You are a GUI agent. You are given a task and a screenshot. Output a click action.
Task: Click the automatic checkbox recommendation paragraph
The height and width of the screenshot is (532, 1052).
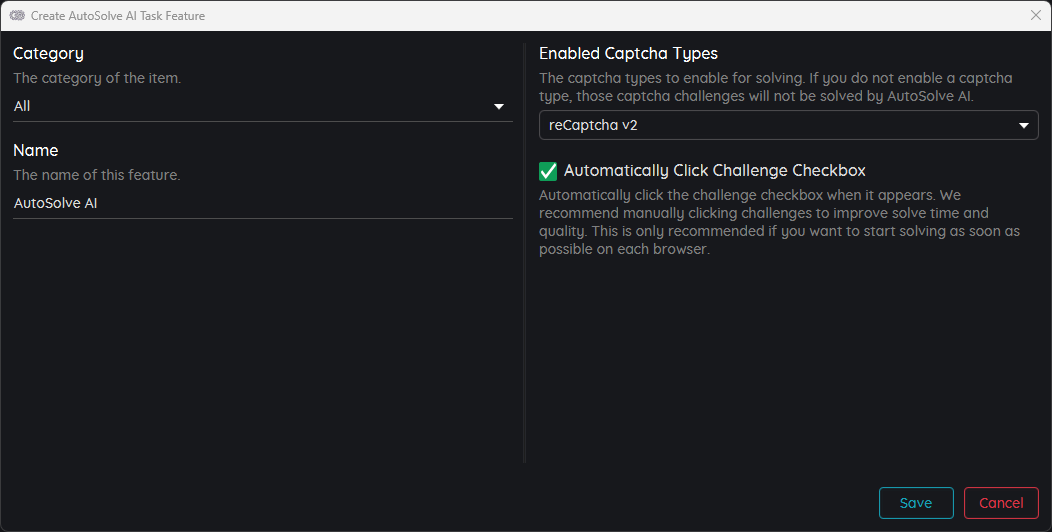[x=779, y=222]
